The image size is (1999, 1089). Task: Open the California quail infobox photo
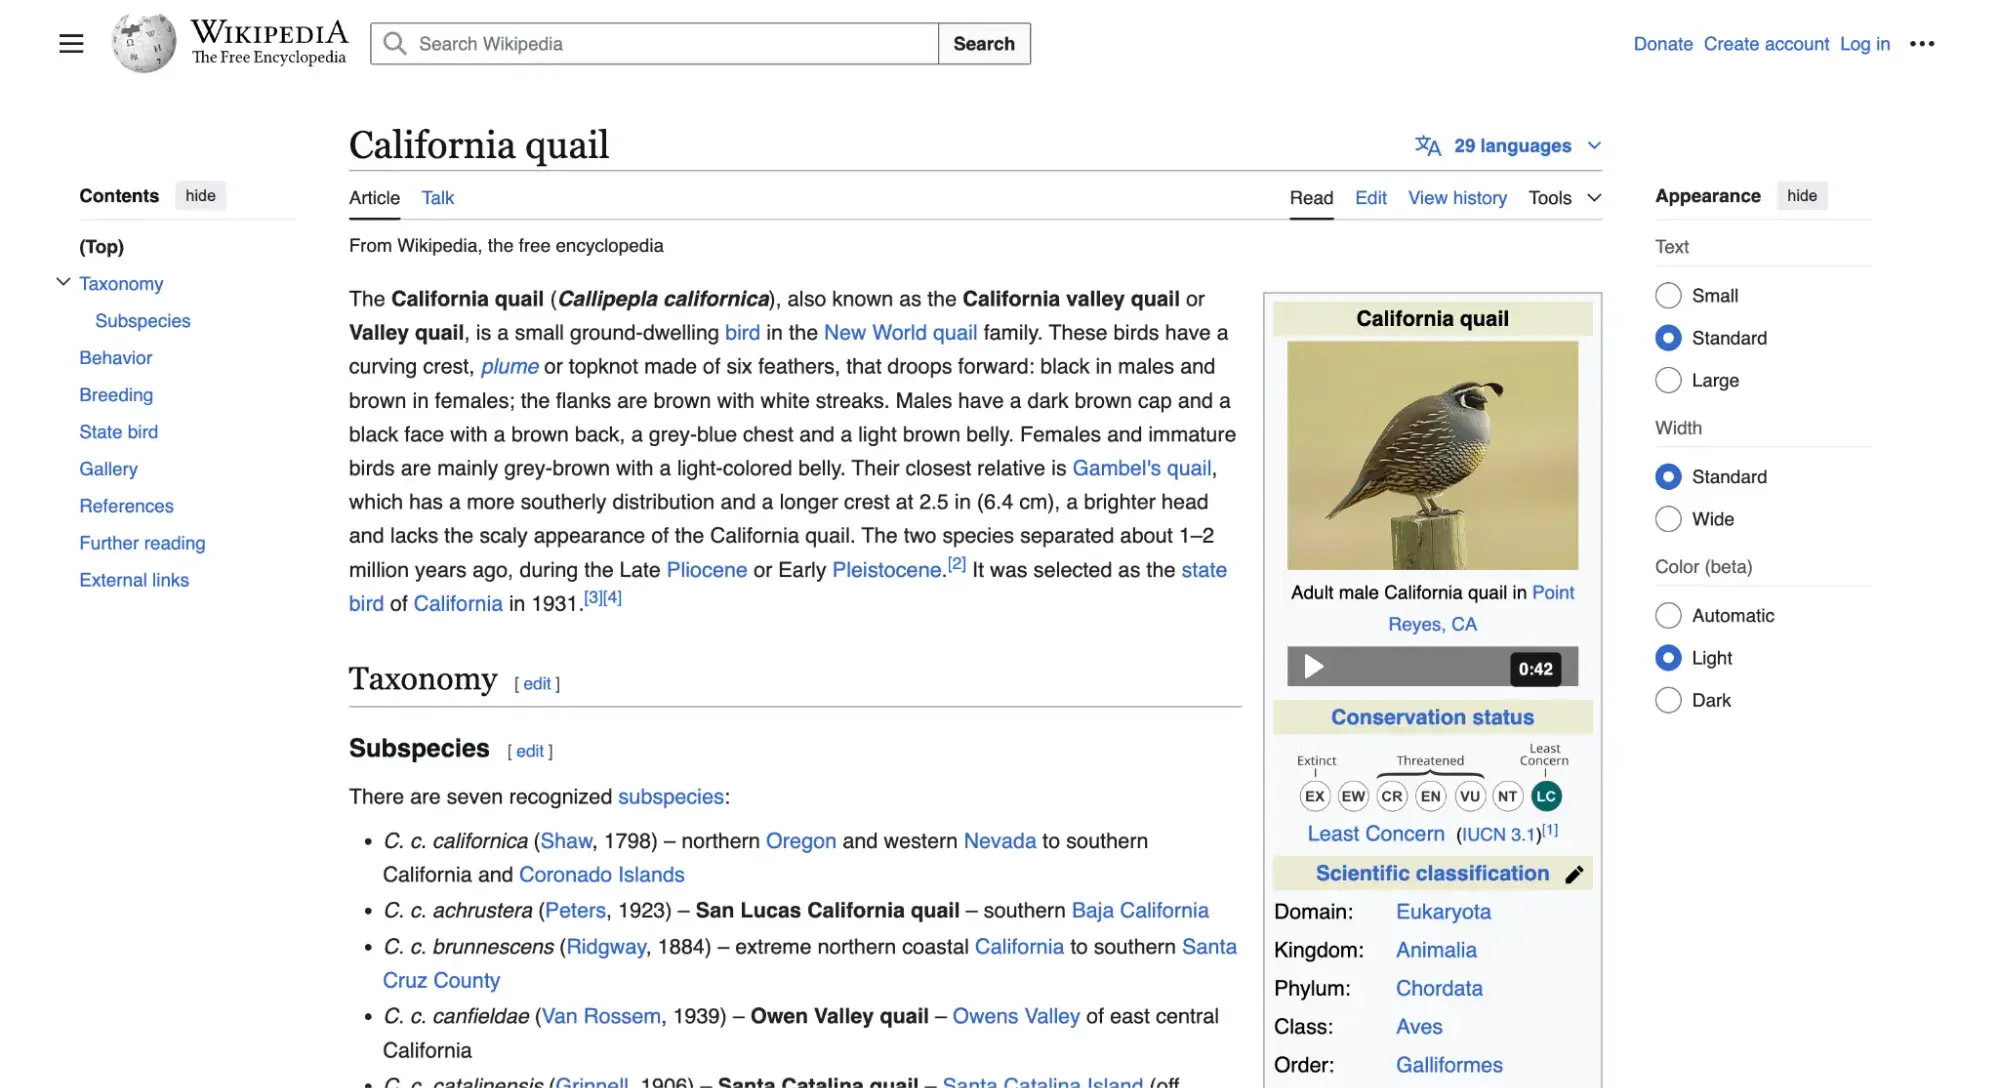click(x=1432, y=456)
